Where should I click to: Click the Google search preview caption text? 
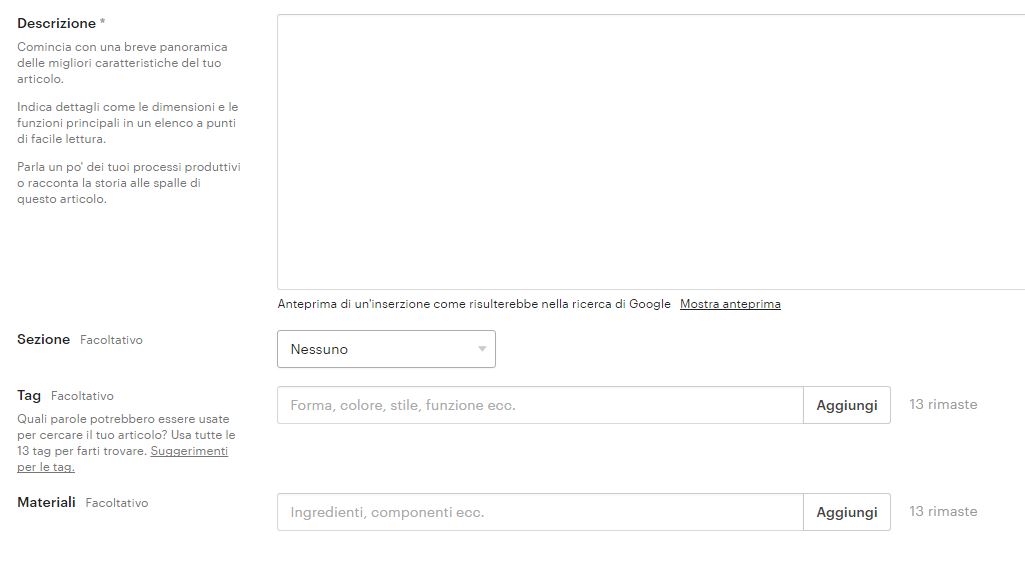[474, 304]
